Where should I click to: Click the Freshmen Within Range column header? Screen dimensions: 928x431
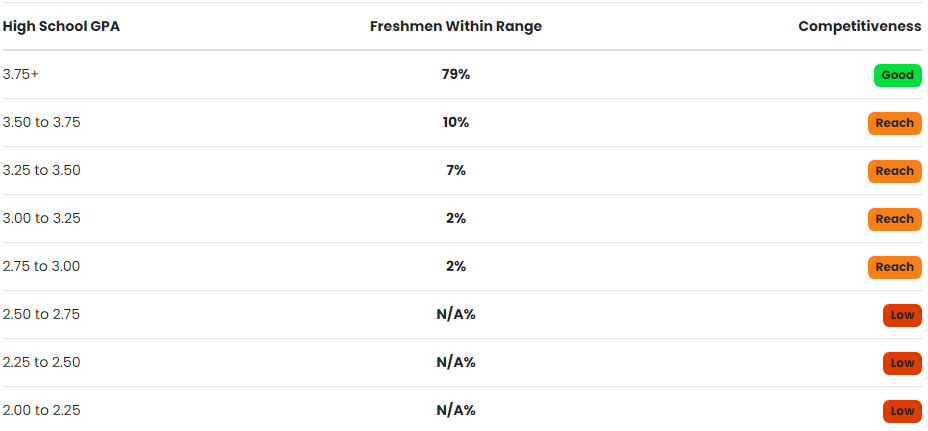(456, 27)
